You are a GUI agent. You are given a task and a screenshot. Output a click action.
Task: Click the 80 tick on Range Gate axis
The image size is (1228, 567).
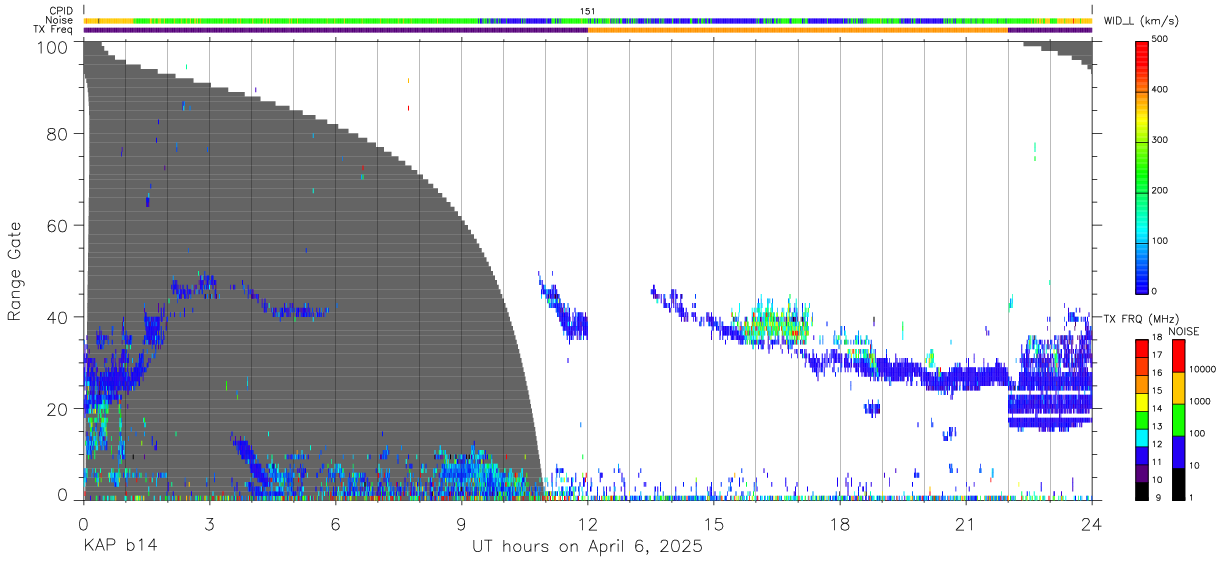point(58,134)
